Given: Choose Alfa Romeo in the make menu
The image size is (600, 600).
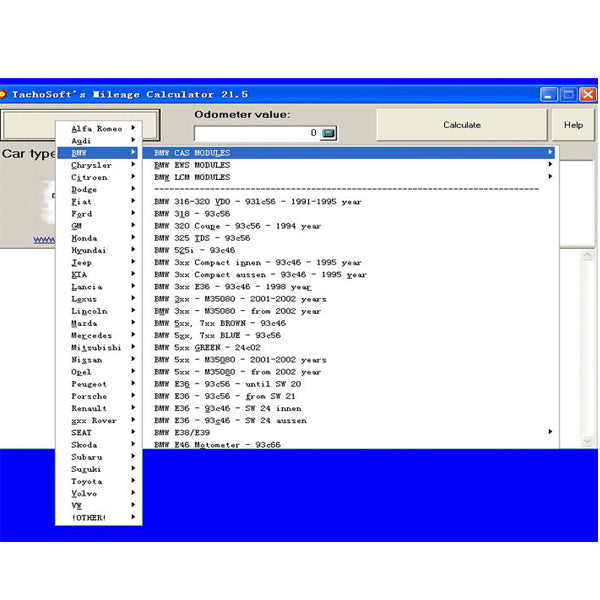Looking at the screenshot, I should pyautogui.click(x=97, y=129).
